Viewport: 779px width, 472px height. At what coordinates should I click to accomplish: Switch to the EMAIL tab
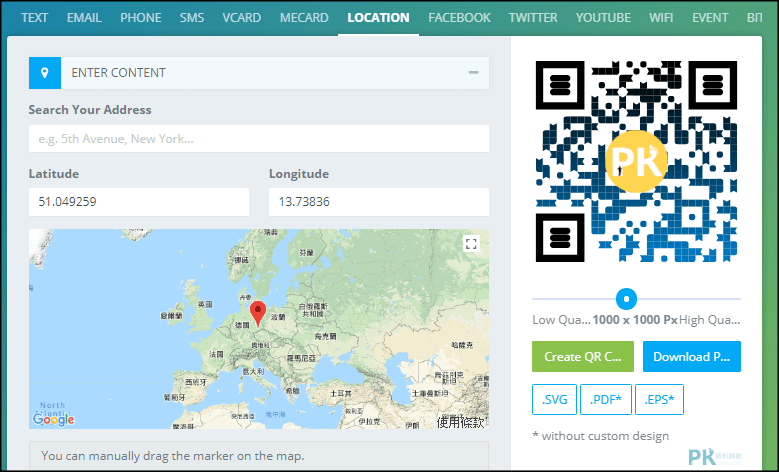[84, 17]
